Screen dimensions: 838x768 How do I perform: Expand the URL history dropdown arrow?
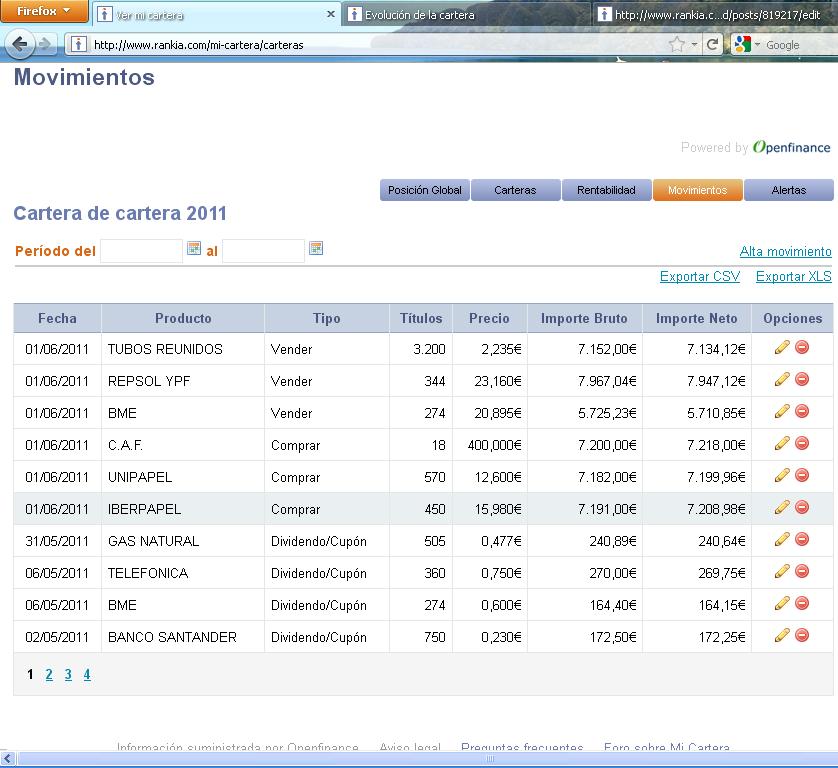pyautogui.click(x=694, y=45)
